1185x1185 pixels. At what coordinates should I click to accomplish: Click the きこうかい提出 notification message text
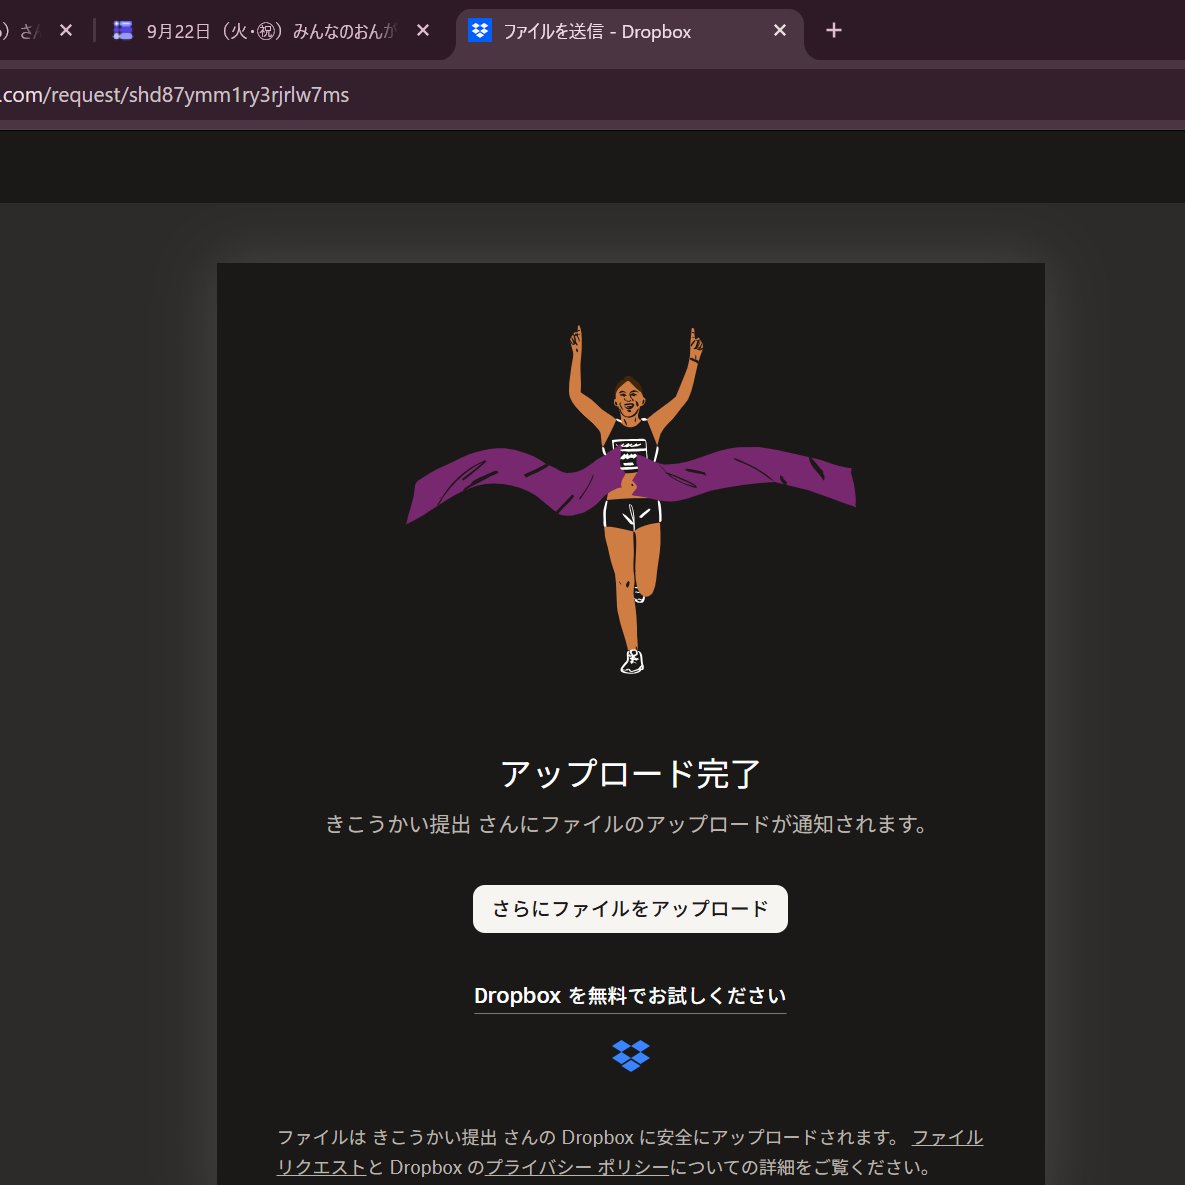(627, 824)
